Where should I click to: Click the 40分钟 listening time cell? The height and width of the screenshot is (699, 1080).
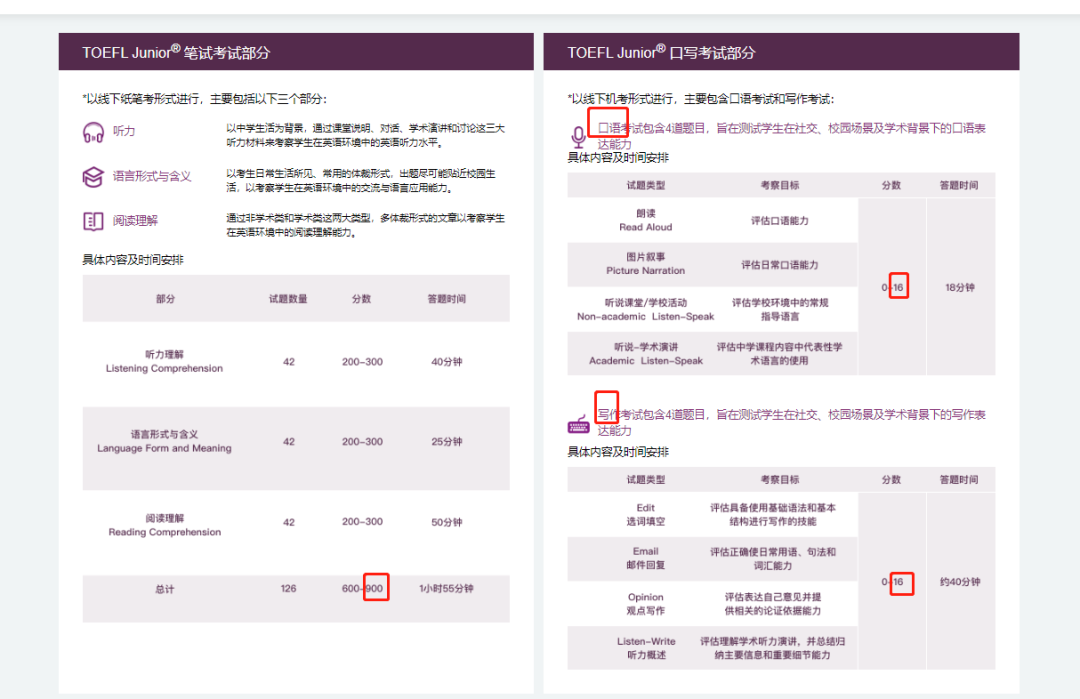point(446,362)
